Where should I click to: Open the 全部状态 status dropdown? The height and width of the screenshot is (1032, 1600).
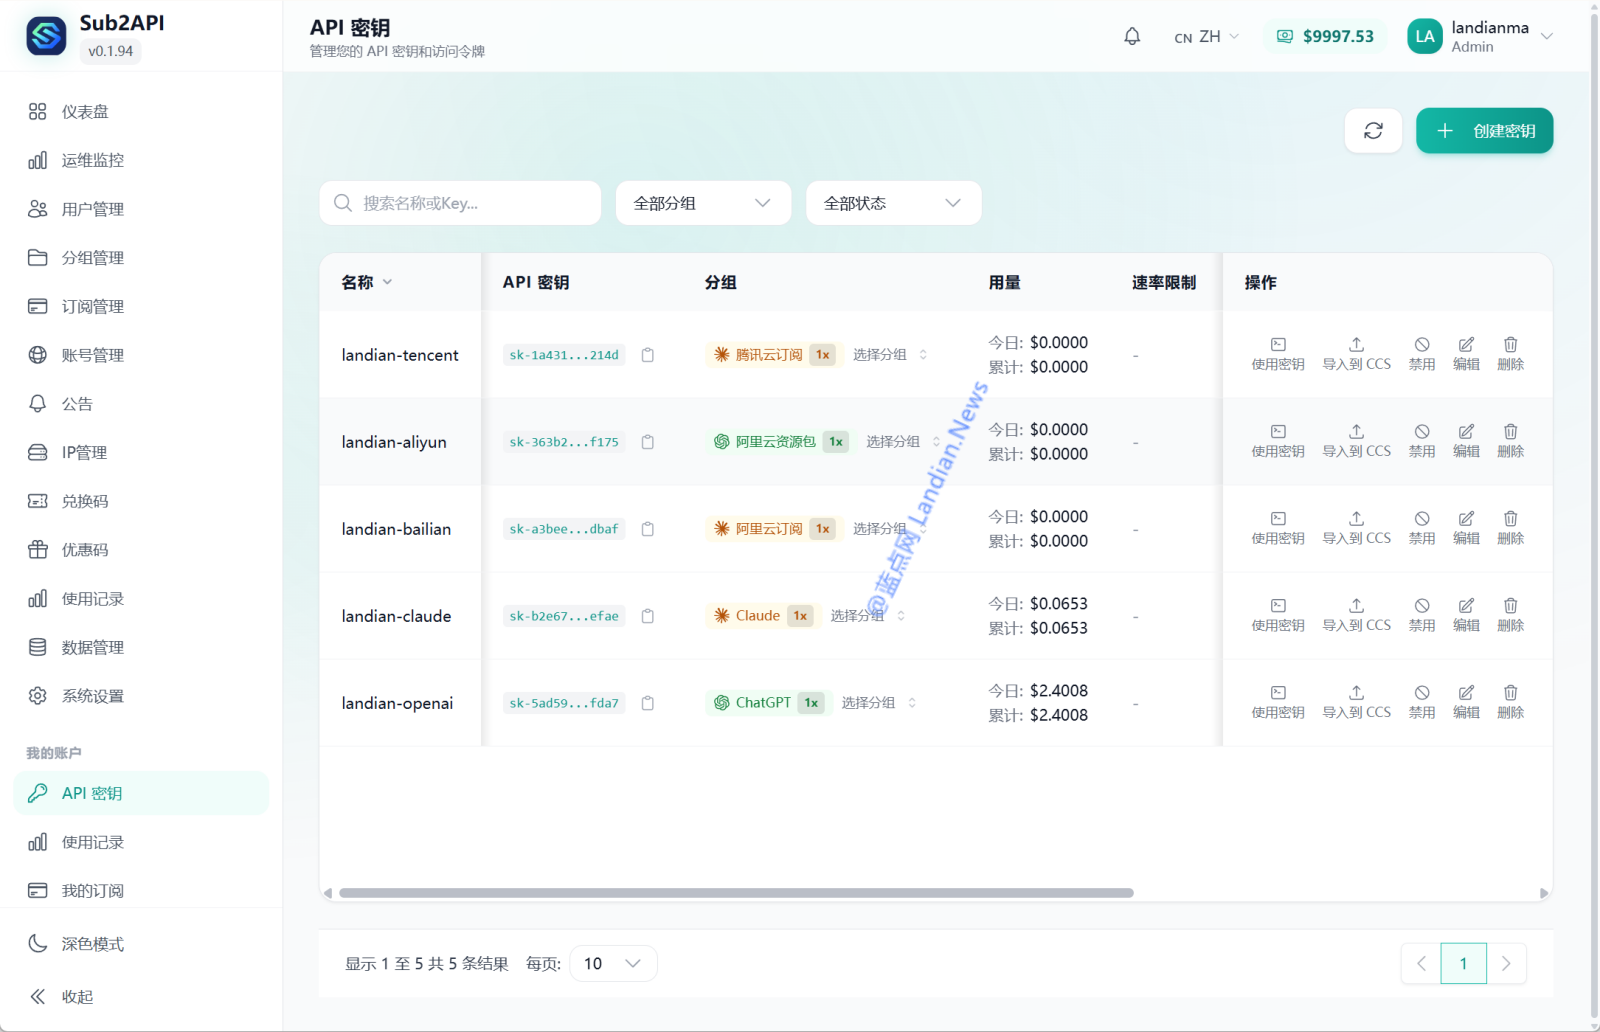(893, 203)
